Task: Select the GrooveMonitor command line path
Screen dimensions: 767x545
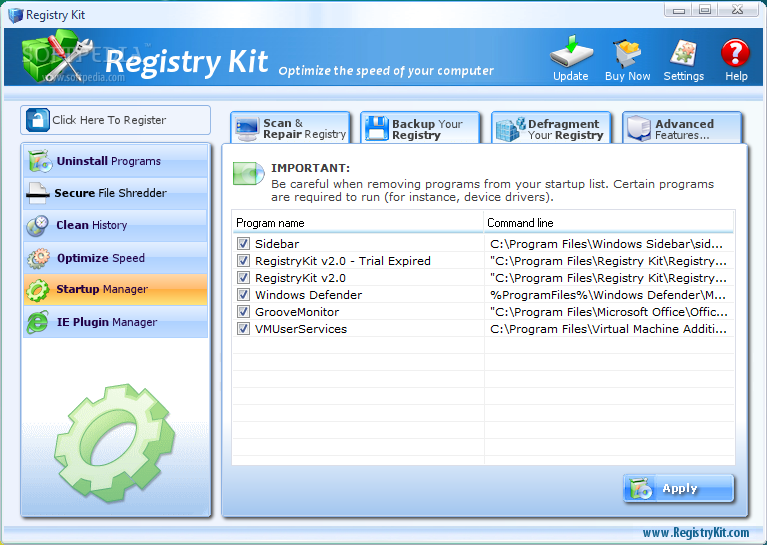Action: tap(609, 312)
